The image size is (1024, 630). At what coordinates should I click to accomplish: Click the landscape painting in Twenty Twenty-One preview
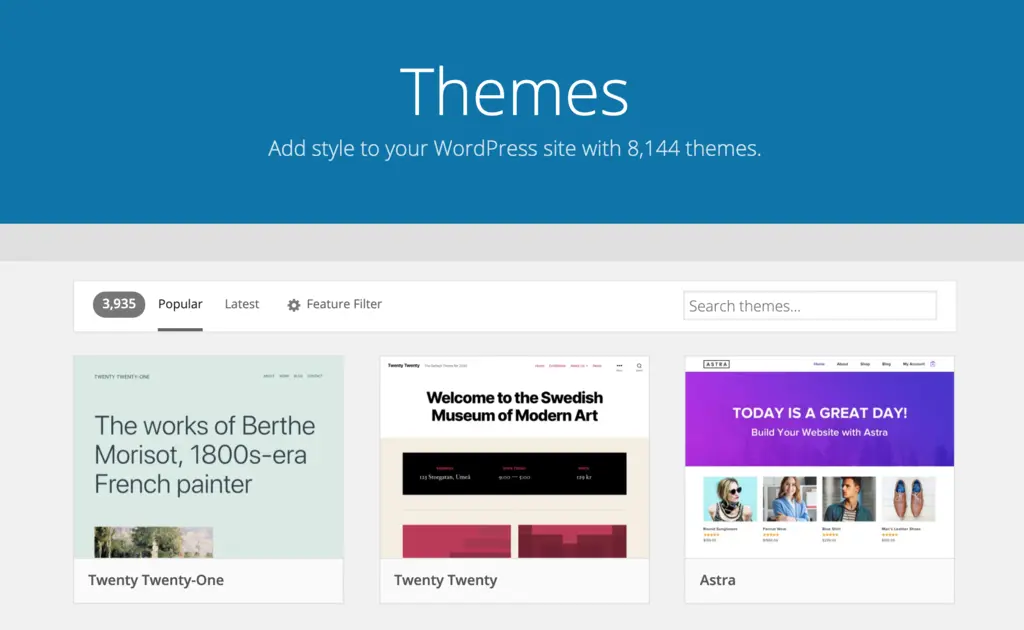pos(153,543)
